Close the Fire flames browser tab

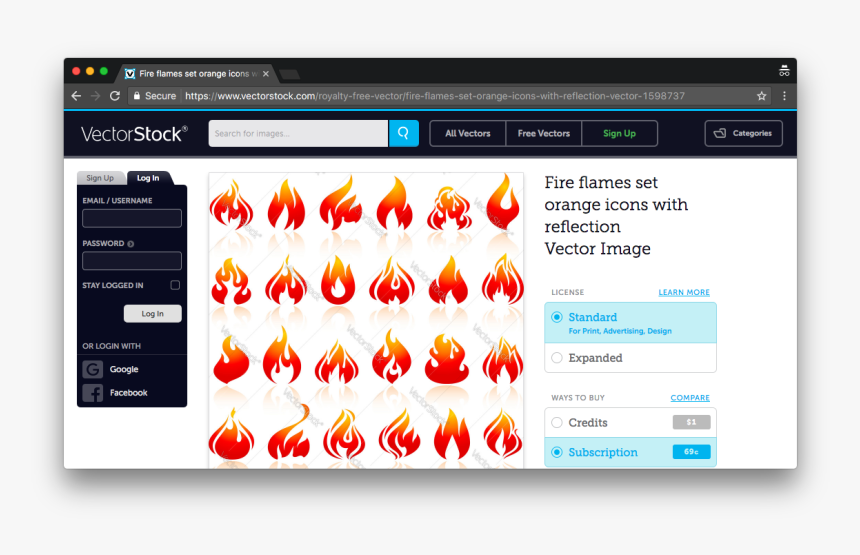tap(265, 73)
